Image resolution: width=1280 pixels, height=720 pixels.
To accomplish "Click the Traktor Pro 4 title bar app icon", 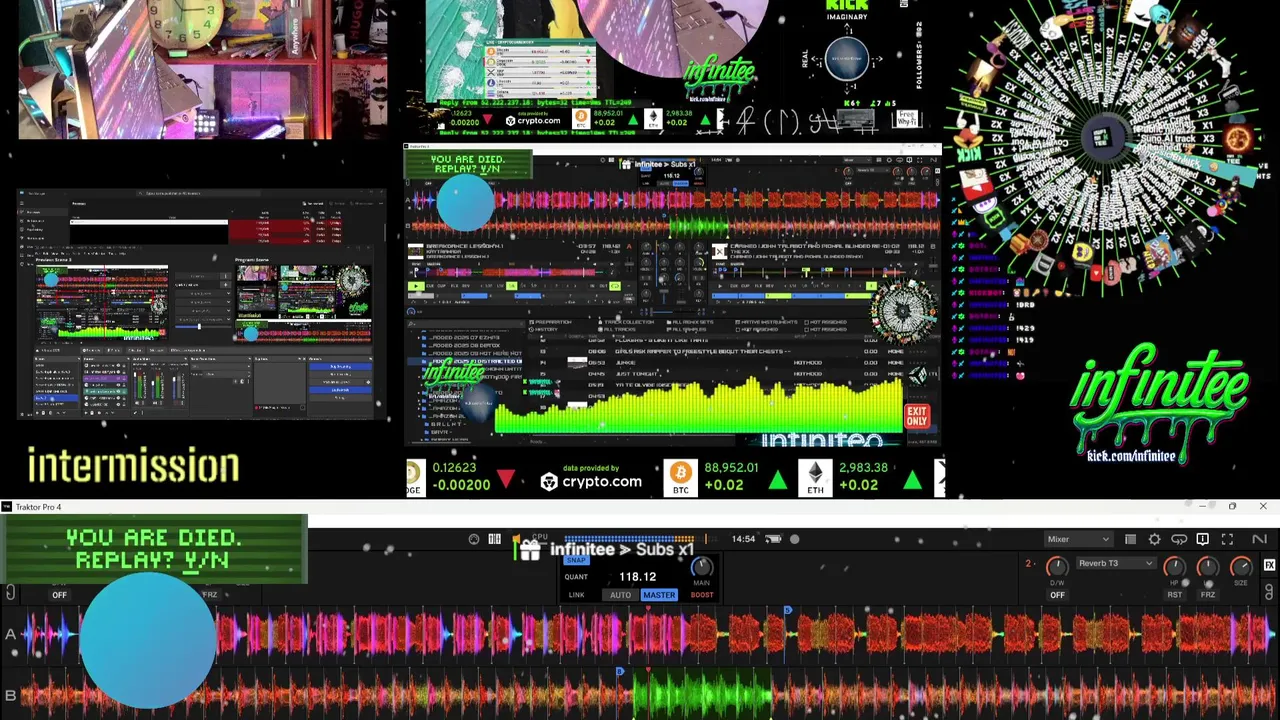I will (x=7, y=507).
